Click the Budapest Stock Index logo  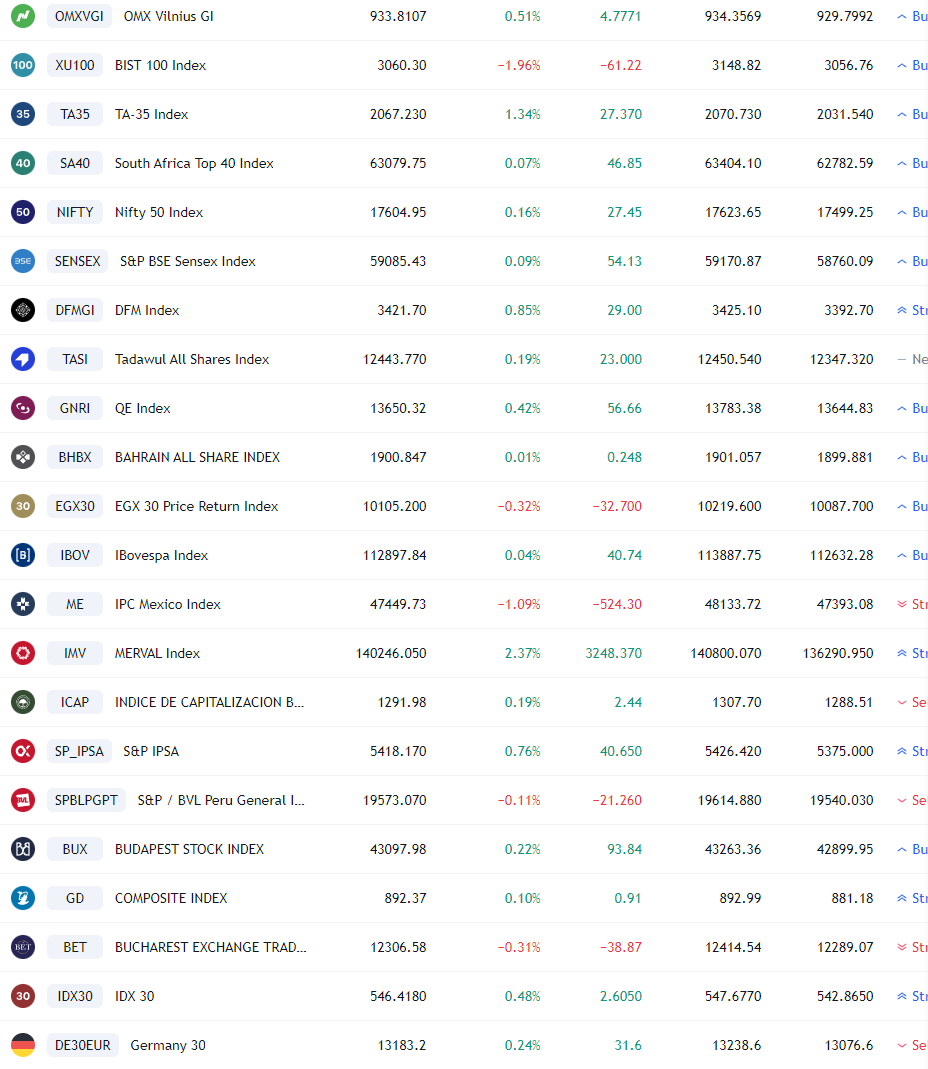click(x=23, y=849)
